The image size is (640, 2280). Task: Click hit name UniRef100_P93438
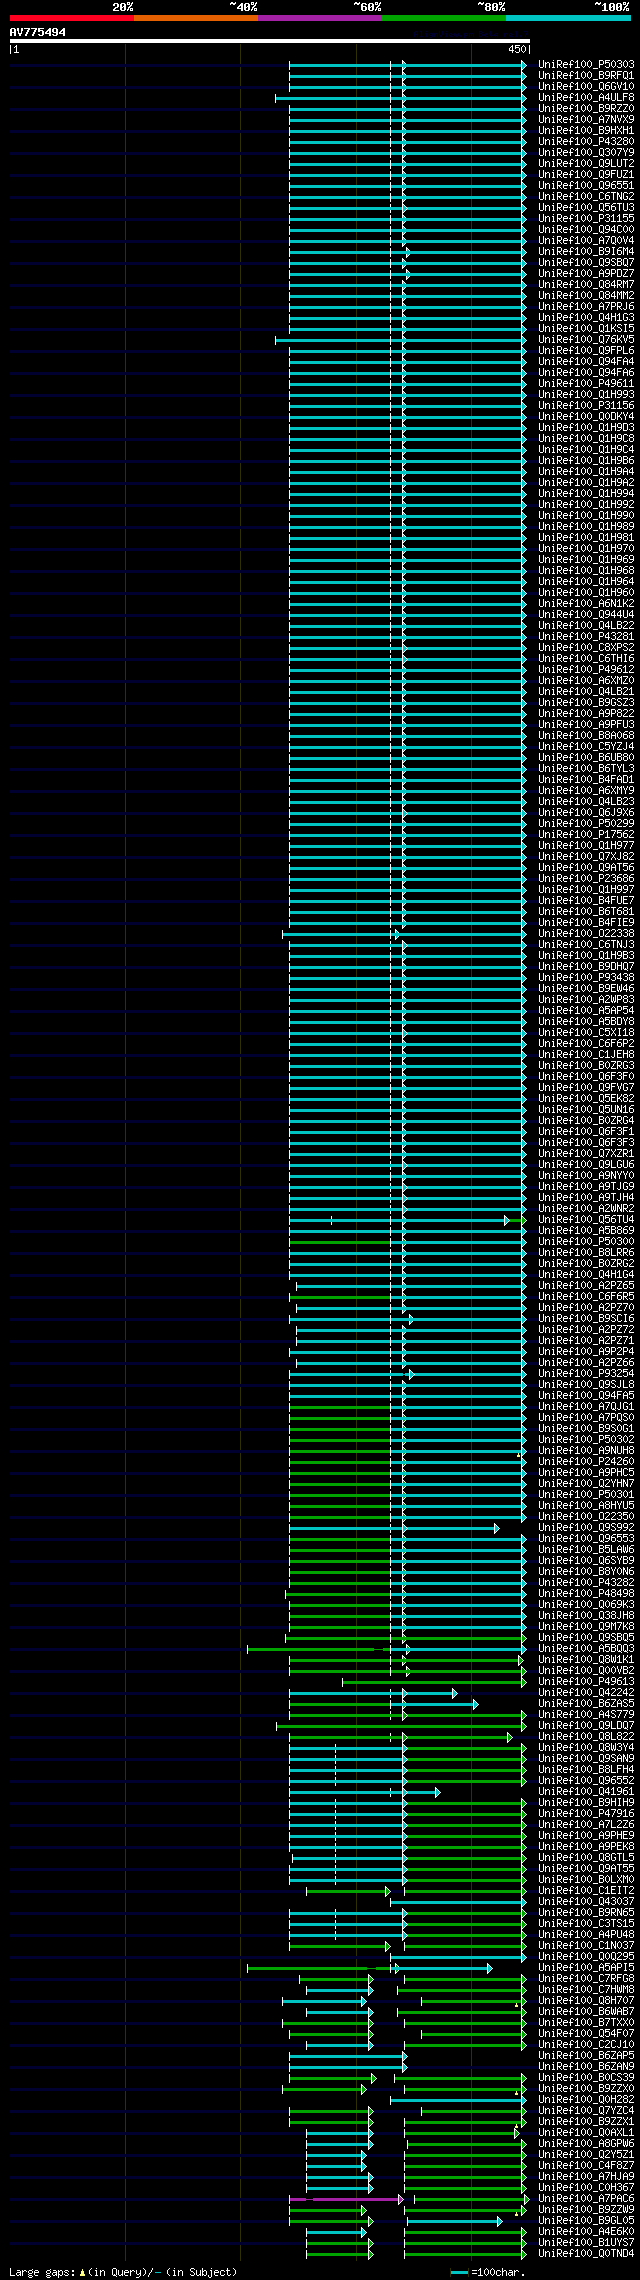click(586, 977)
